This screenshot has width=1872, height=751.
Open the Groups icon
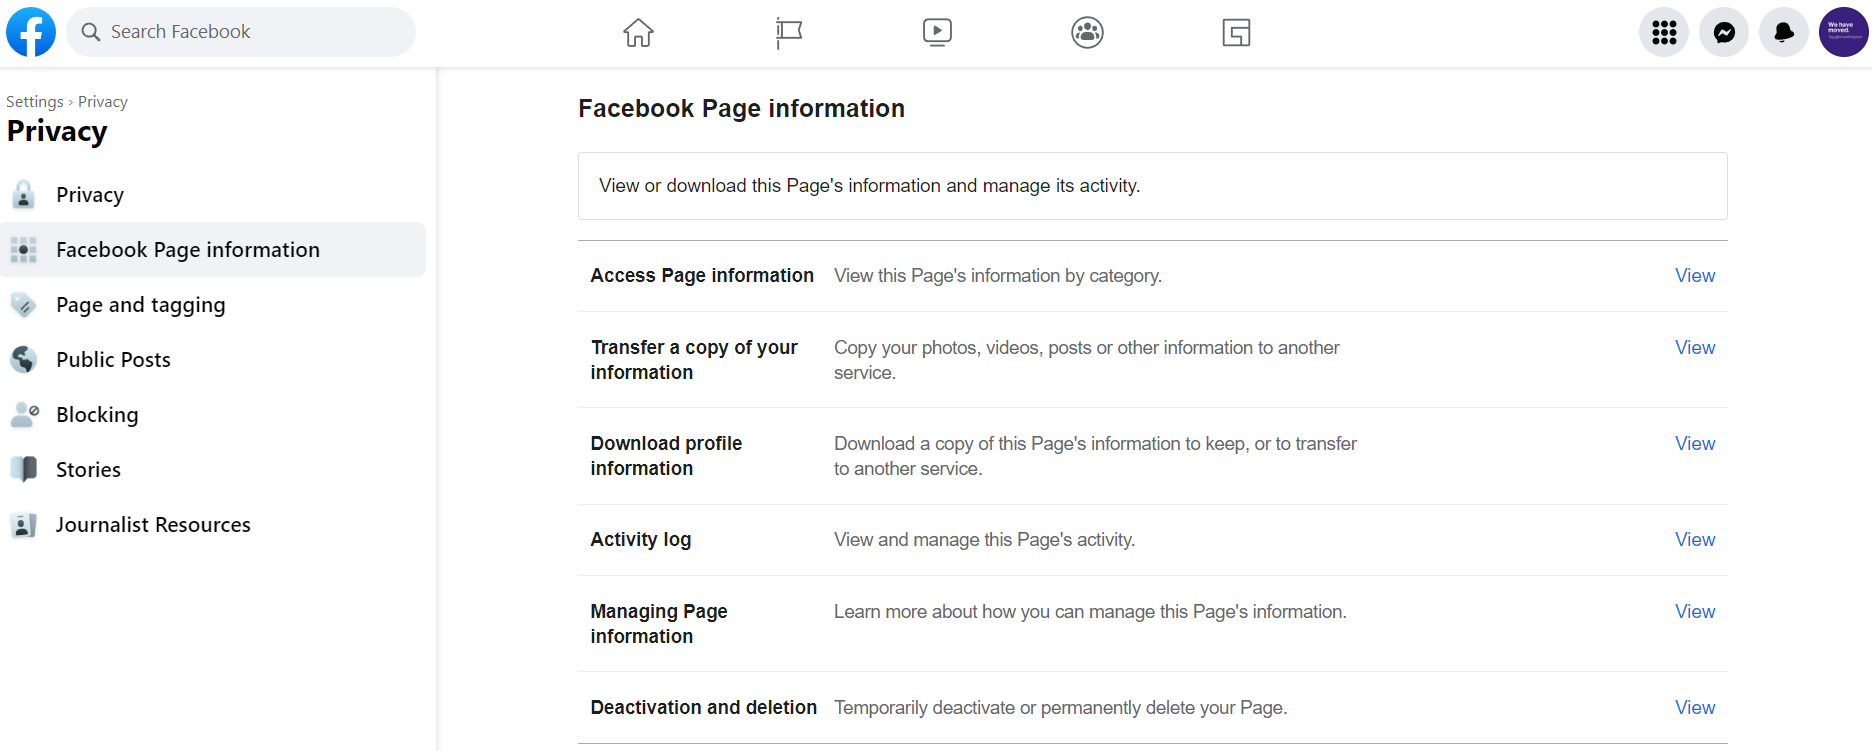(1087, 33)
